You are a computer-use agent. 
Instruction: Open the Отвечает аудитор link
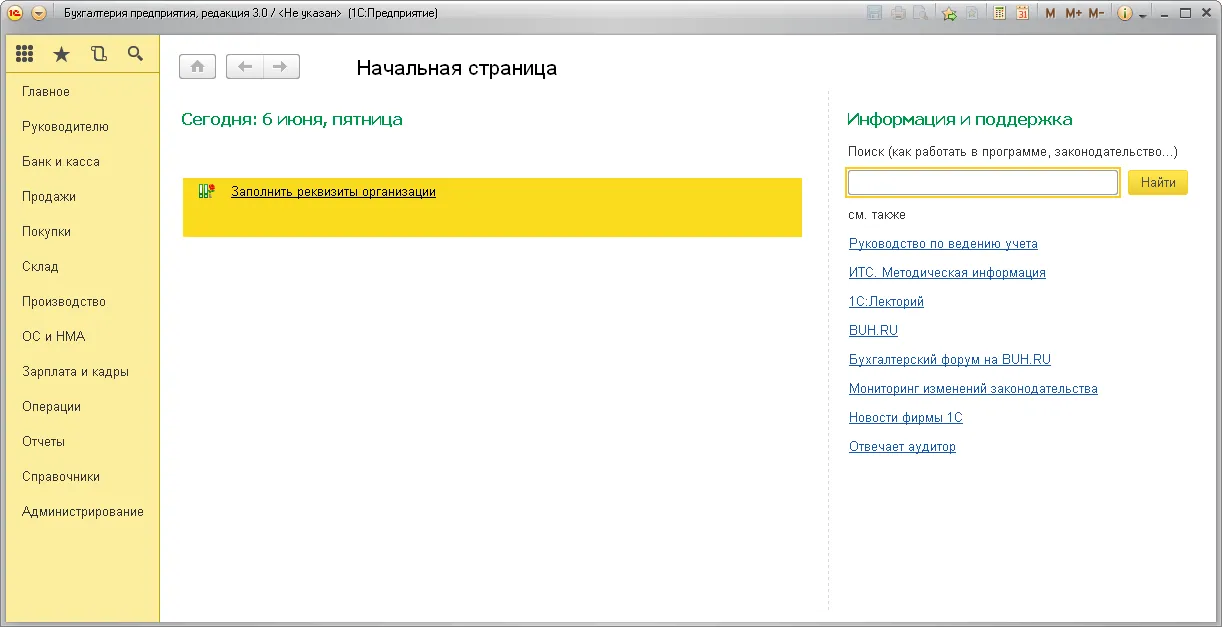tap(901, 446)
